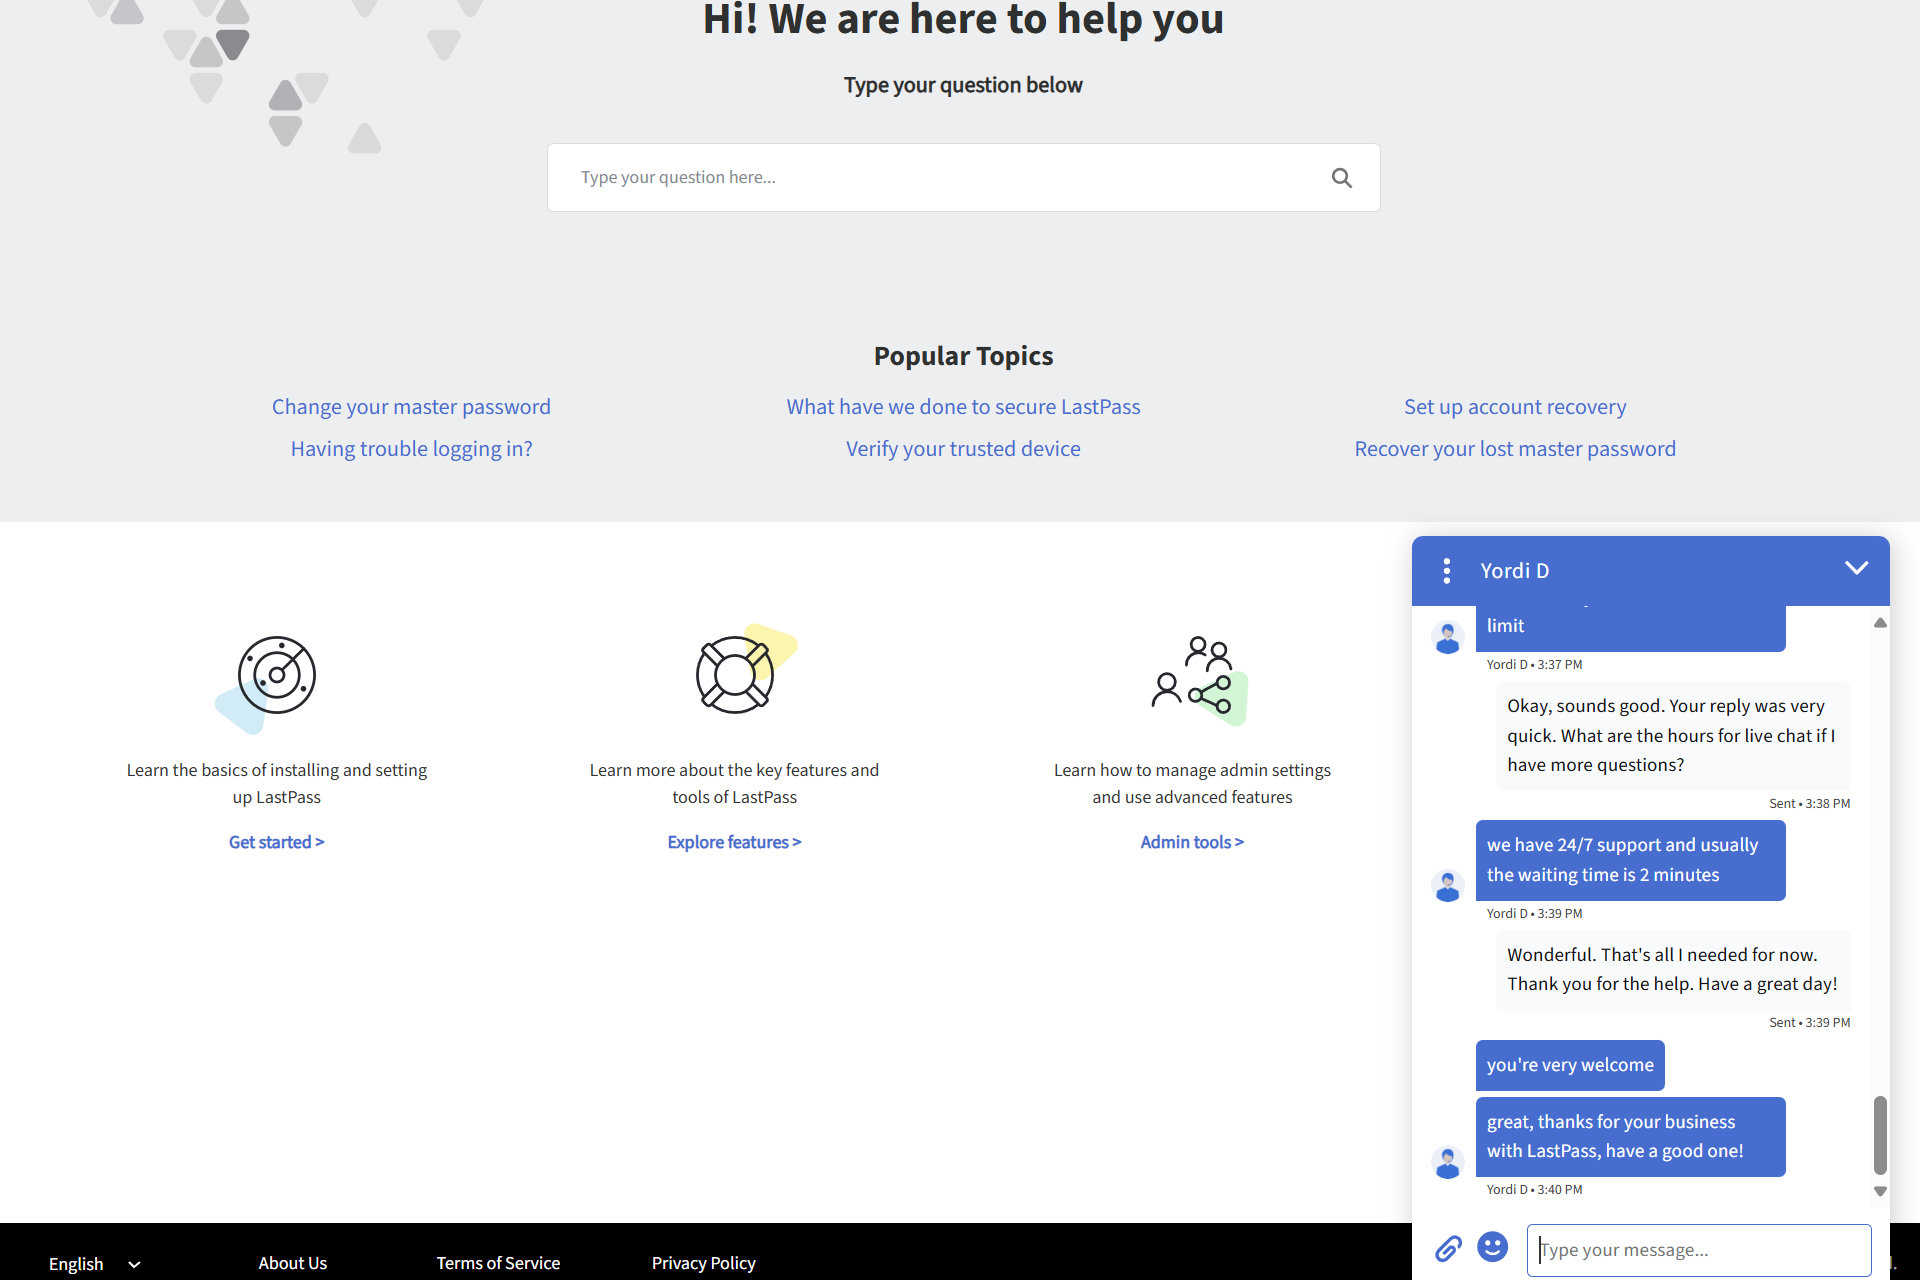1920x1280 pixels.
Task: Select the Terms of Service menu item in footer
Action: tap(499, 1260)
